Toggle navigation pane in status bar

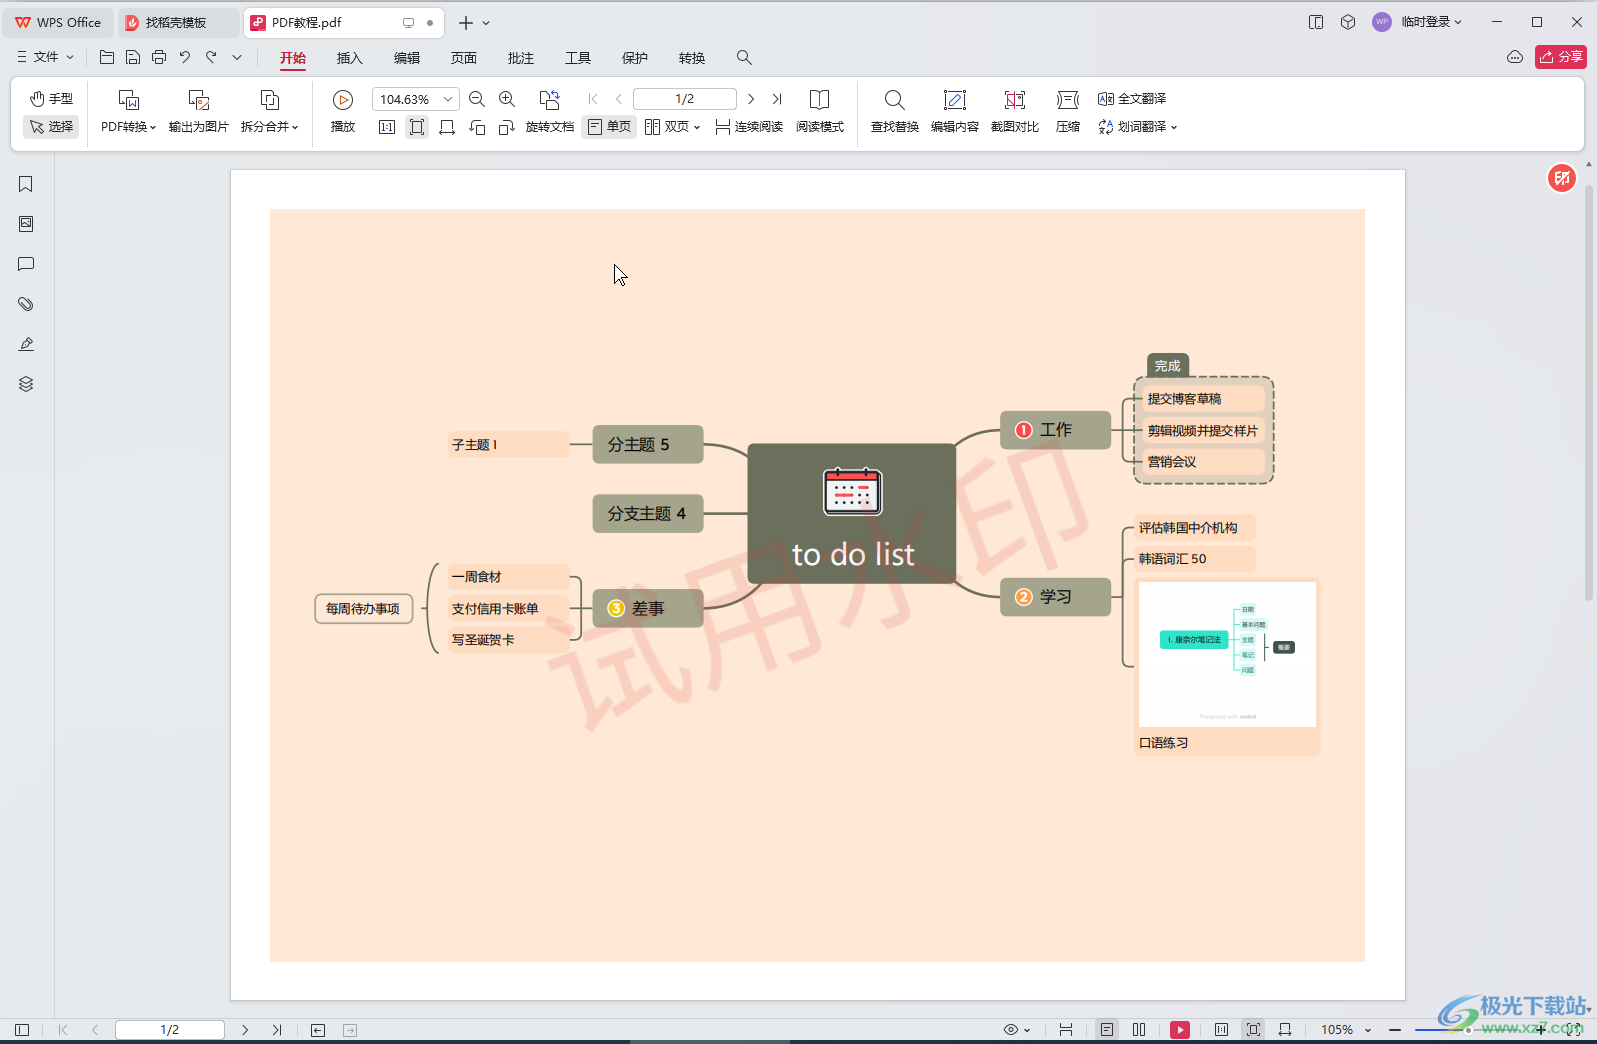[x=22, y=1029]
